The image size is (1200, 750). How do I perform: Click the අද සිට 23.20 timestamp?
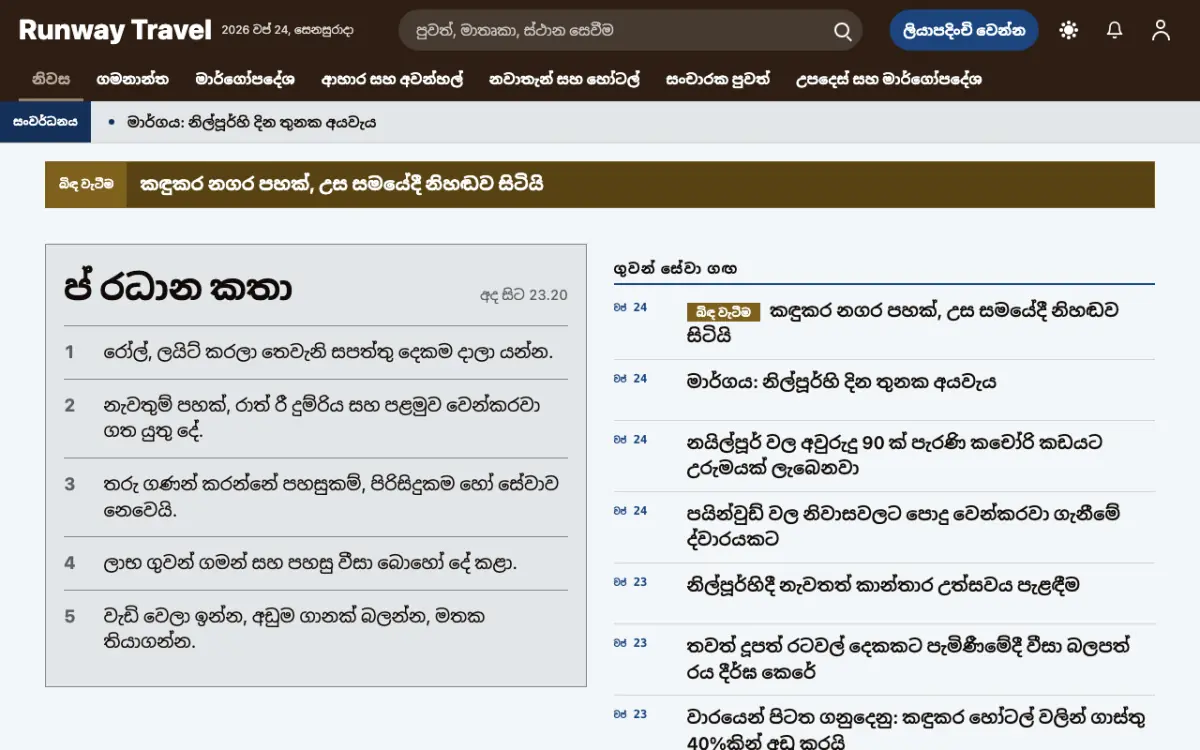[x=524, y=295]
